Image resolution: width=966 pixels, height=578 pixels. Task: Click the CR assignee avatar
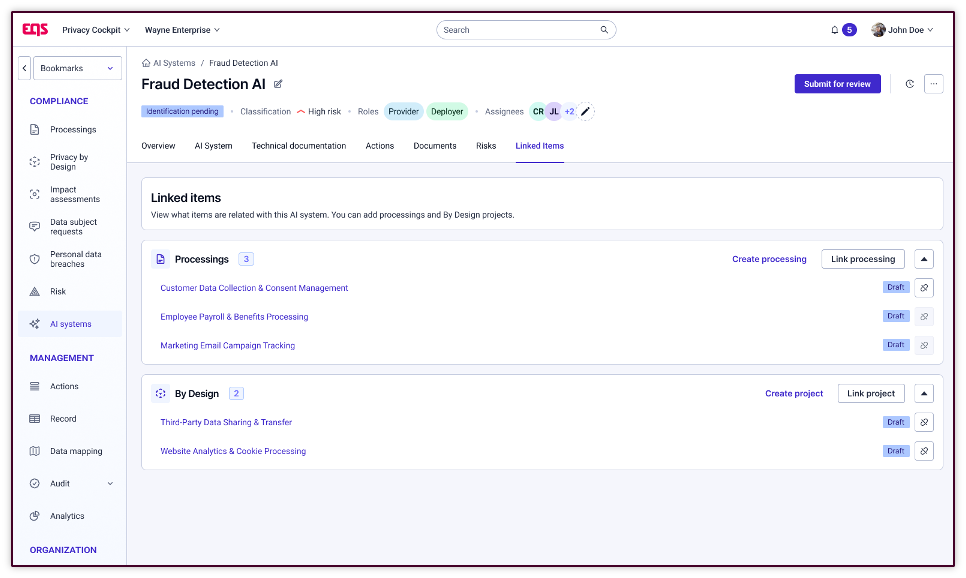(x=538, y=112)
